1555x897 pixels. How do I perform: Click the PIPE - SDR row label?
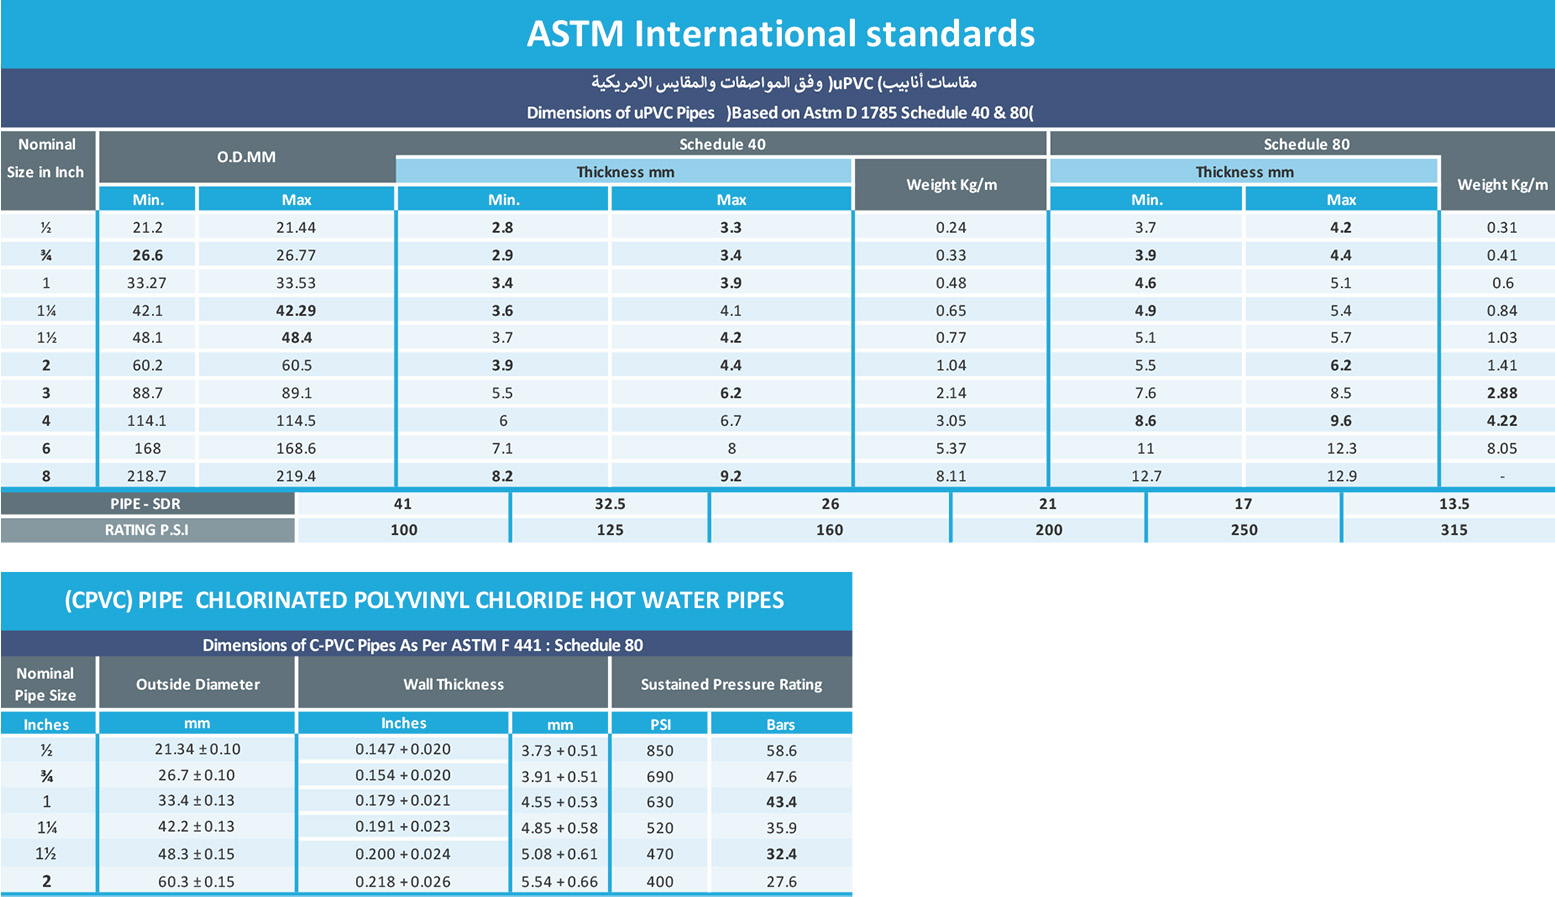coord(147,503)
